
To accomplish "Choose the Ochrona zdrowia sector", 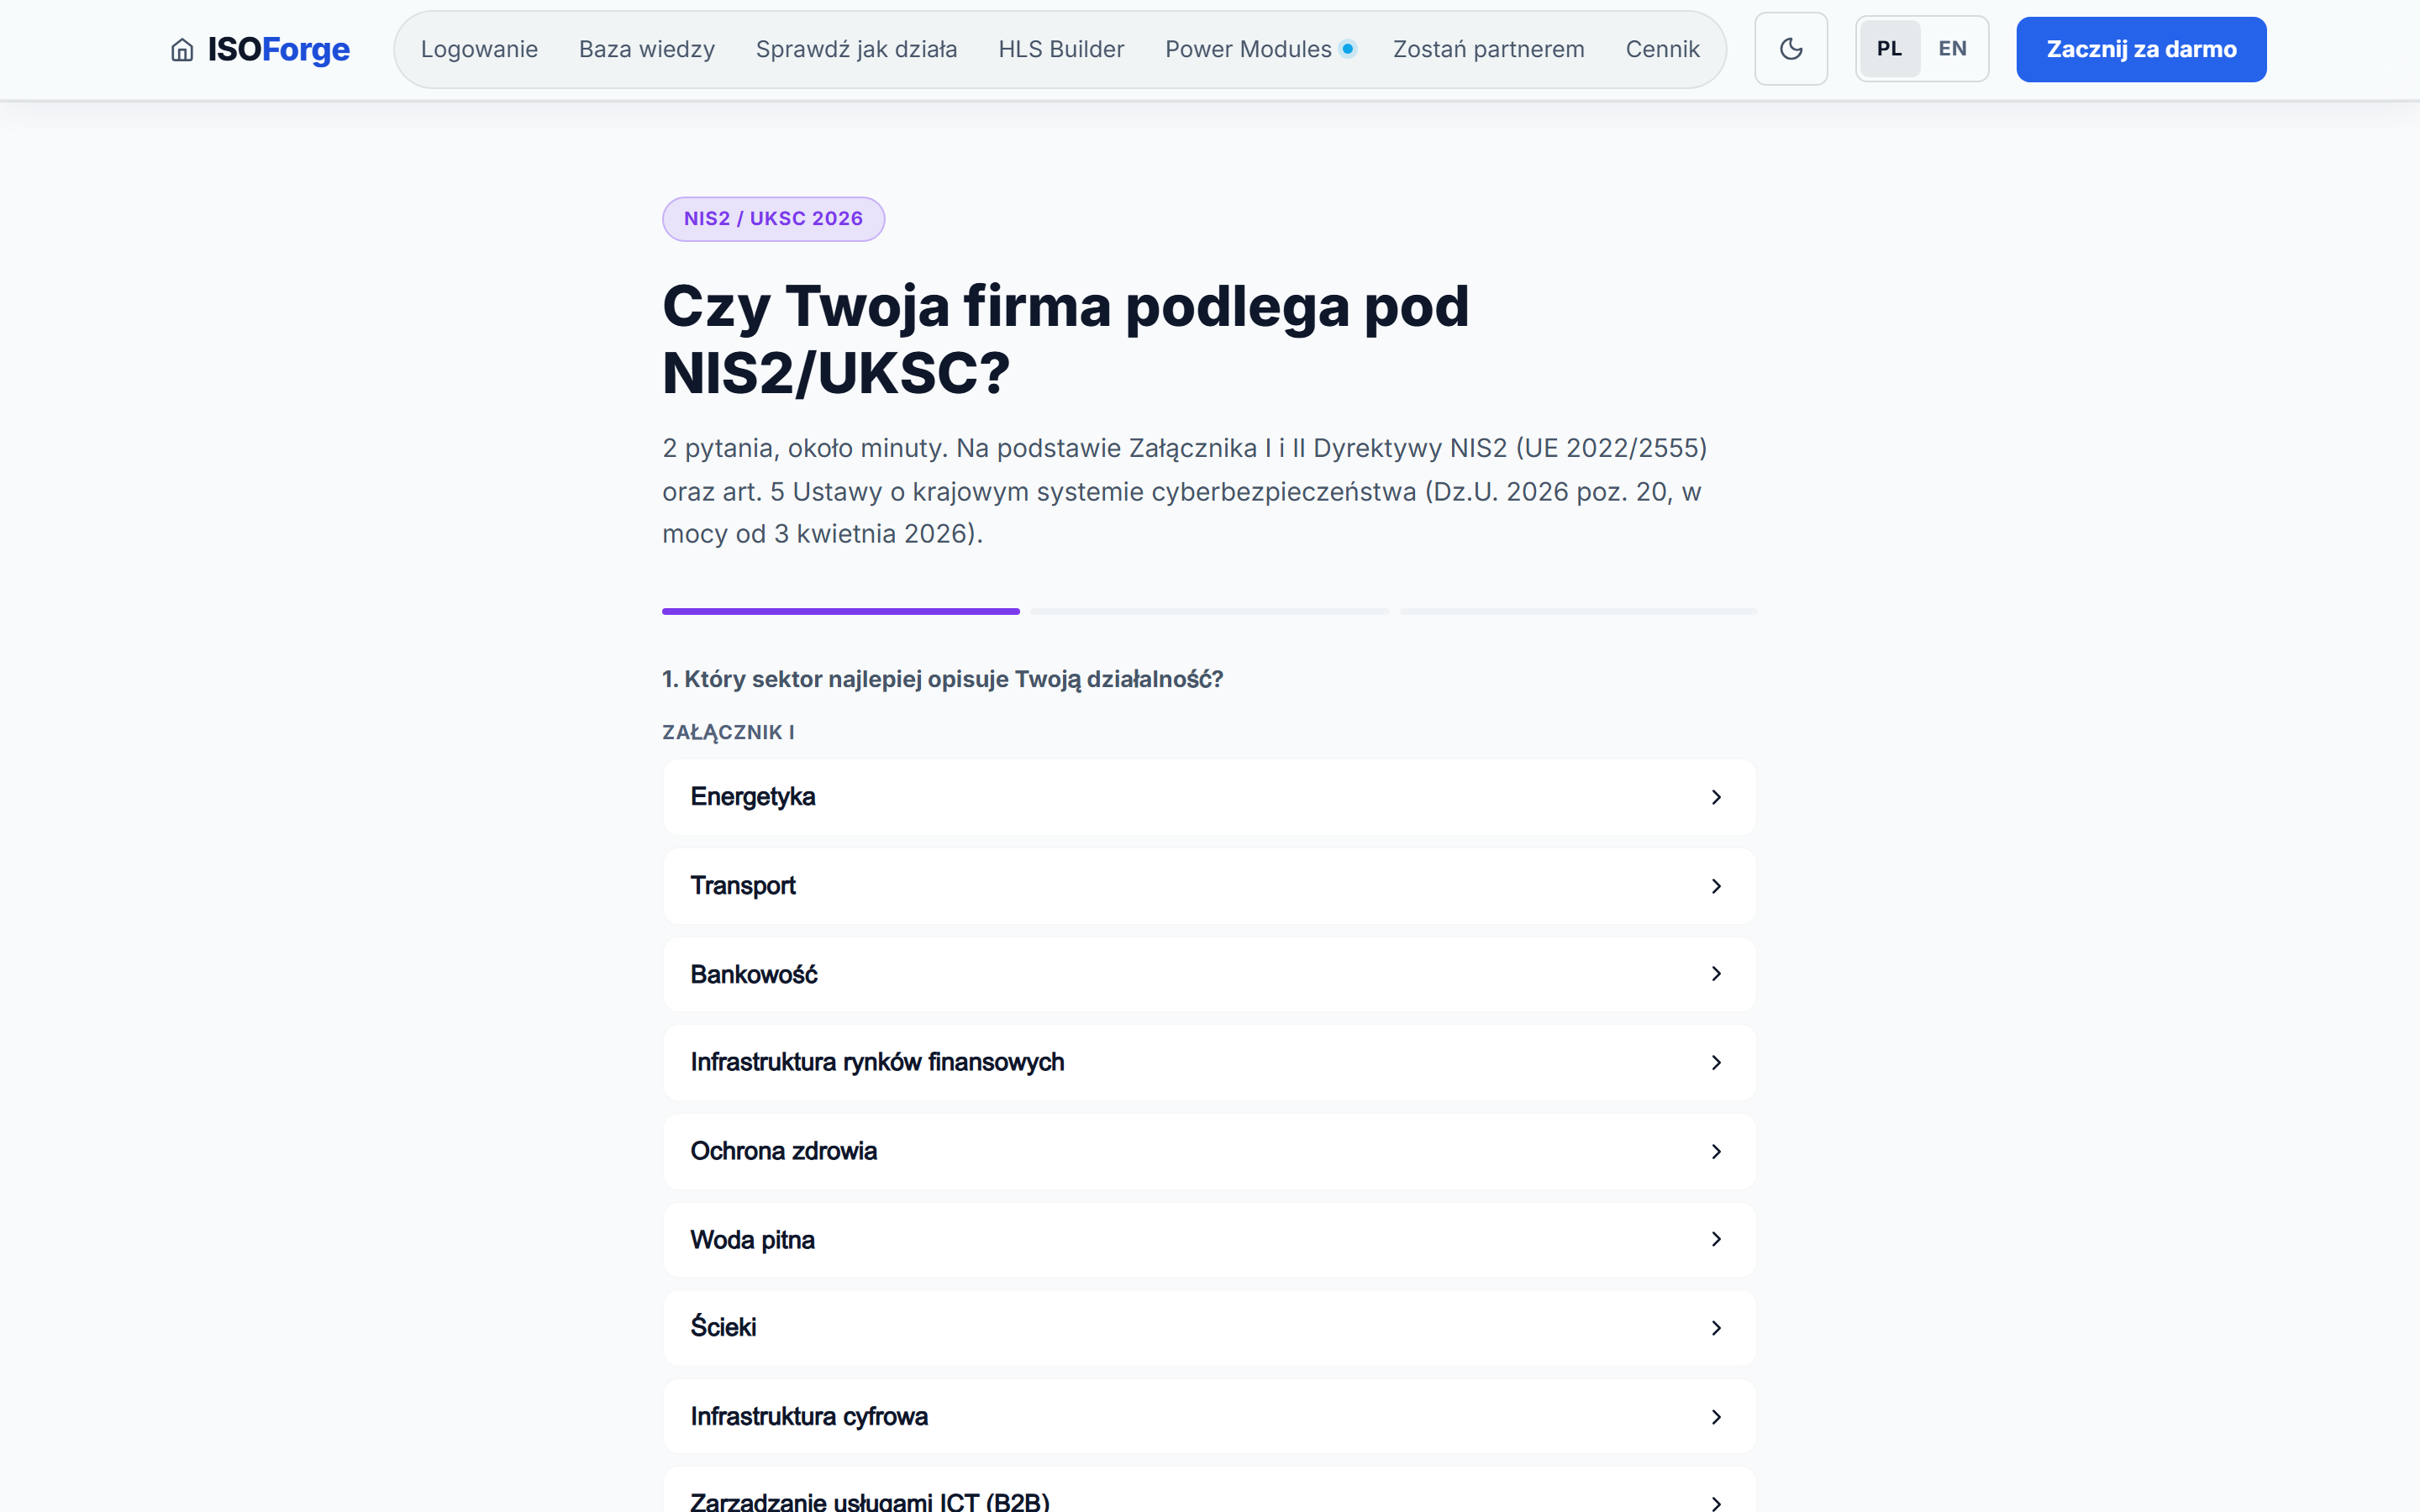I will (x=1209, y=1151).
